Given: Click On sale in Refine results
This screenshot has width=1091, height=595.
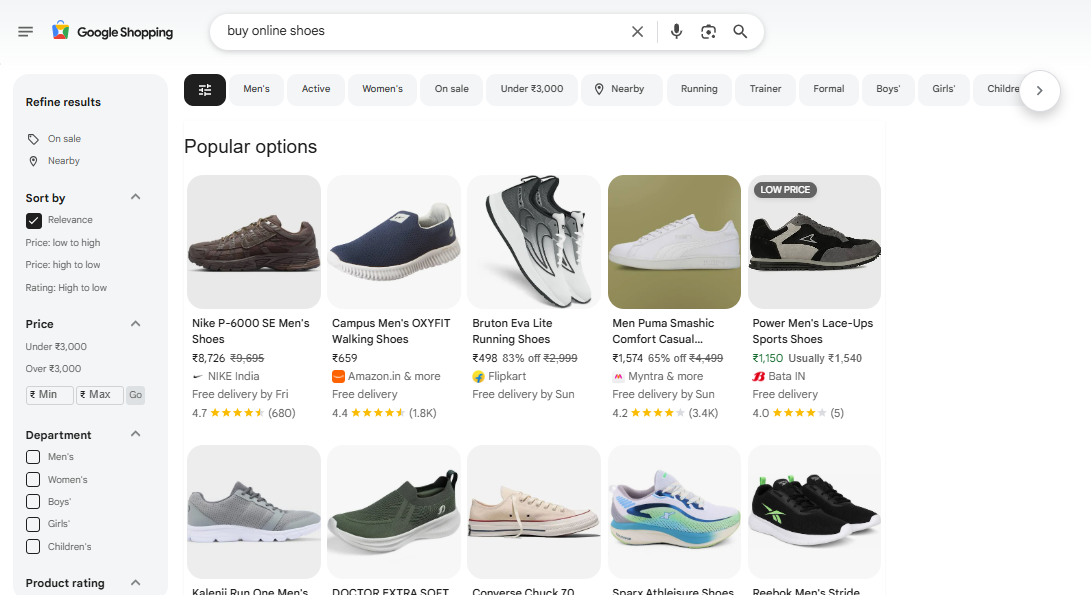Looking at the screenshot, I should (64, 139).
